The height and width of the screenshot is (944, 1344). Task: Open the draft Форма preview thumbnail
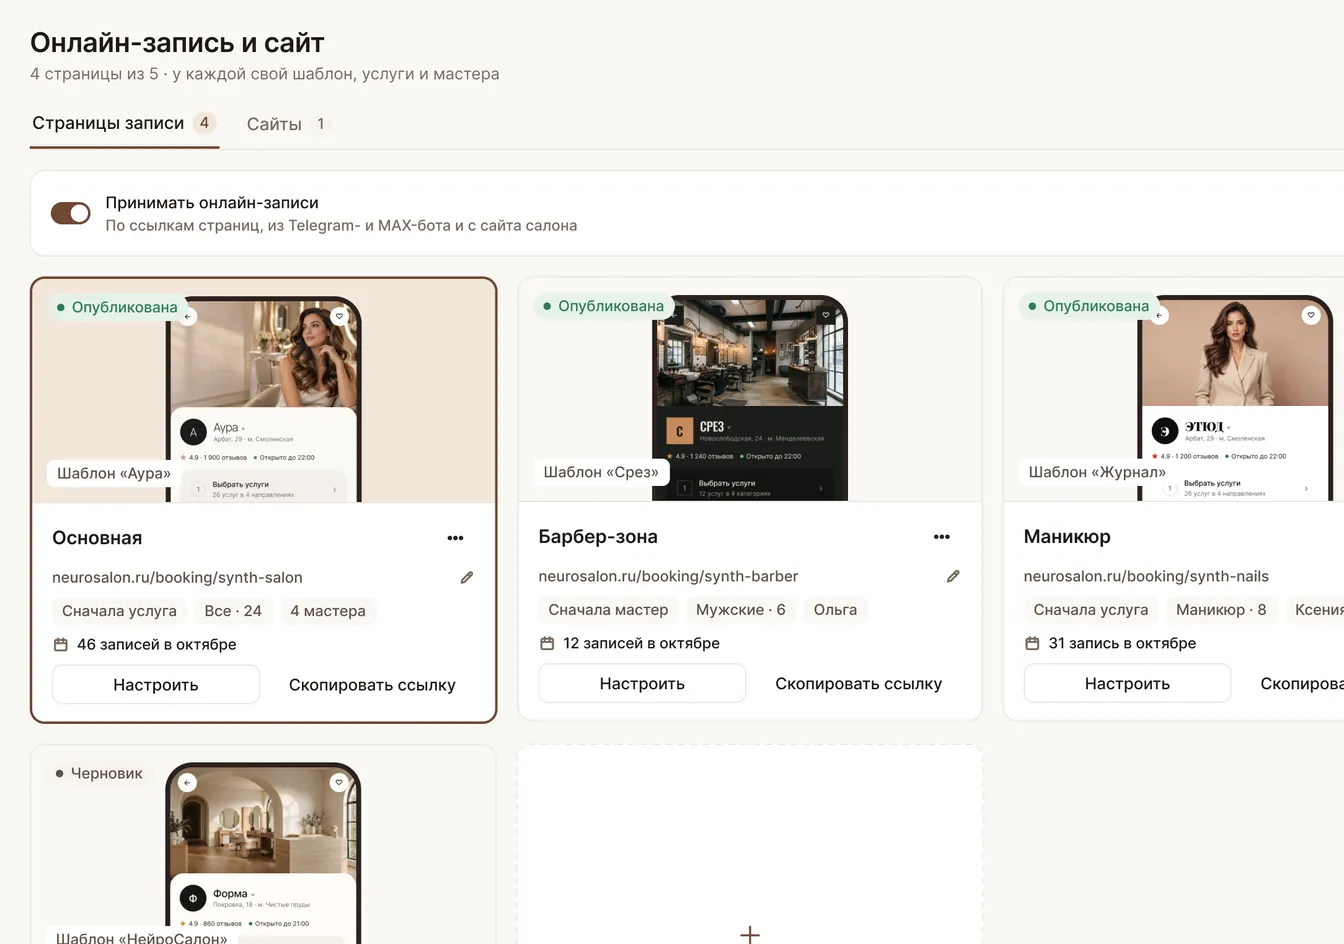(263, 853)
